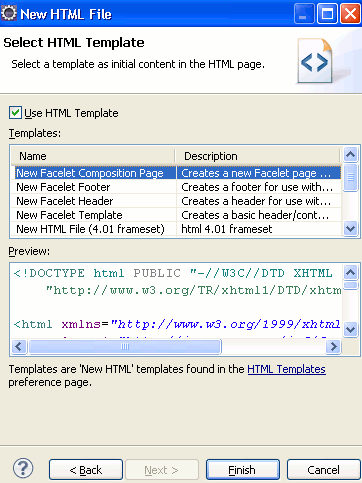Click the Back button

[x=86, y=470]
